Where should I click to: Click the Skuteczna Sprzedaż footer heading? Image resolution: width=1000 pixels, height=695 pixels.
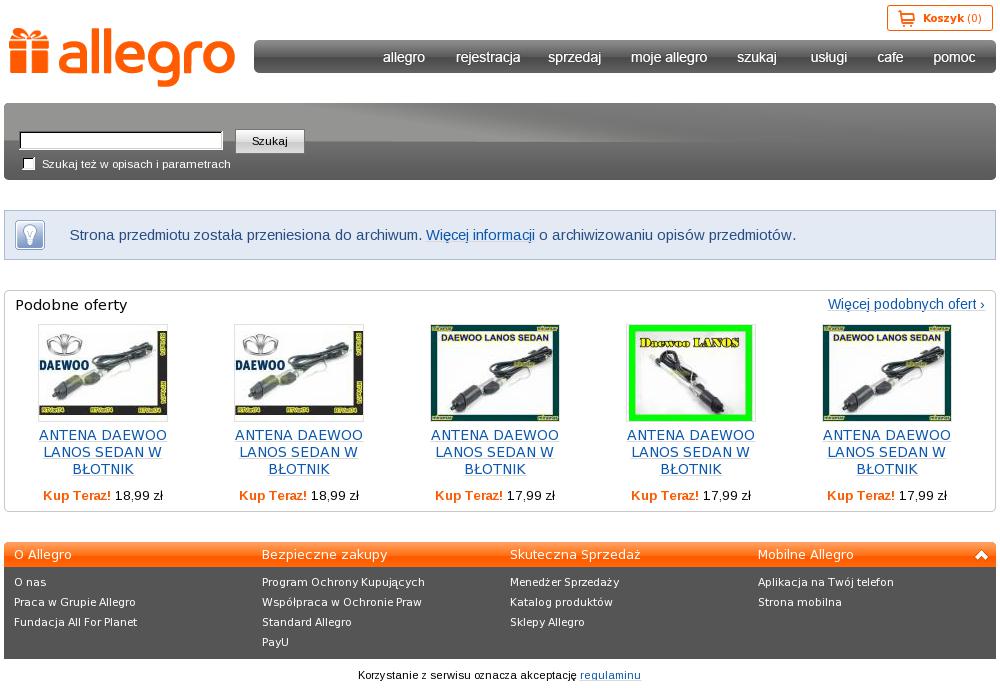575,555
